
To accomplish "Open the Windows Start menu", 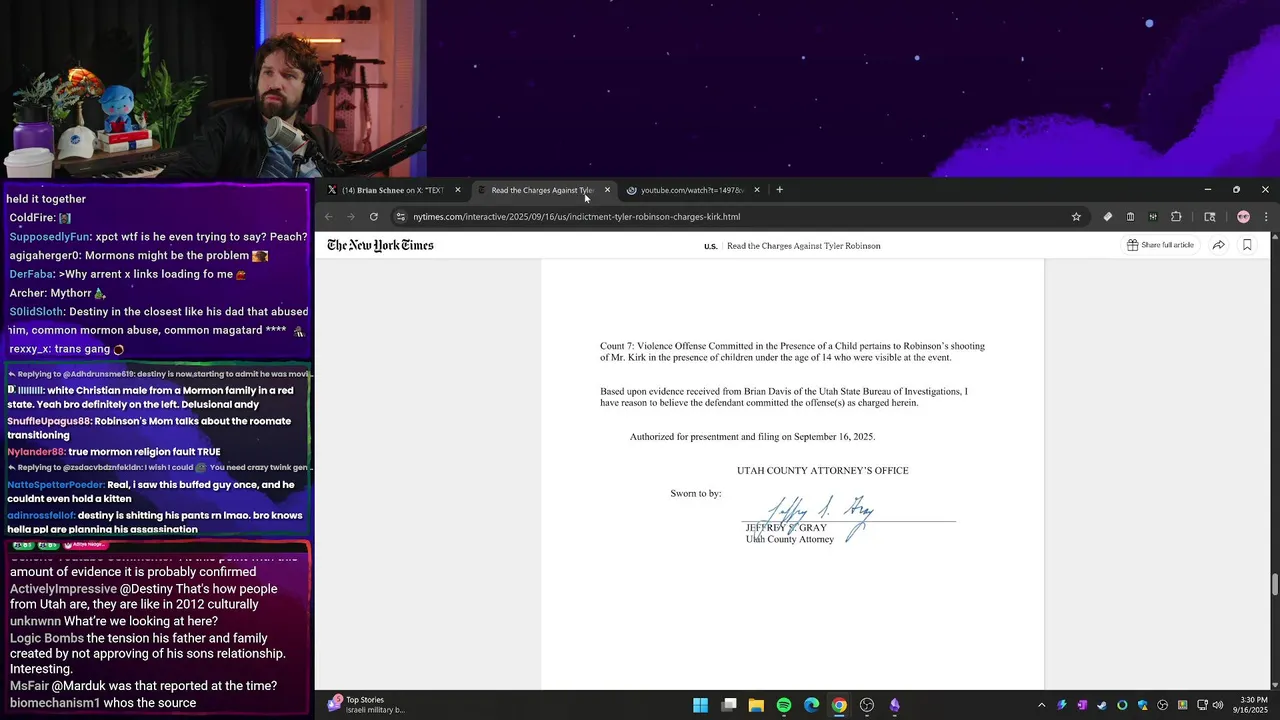I will [701, 705].
